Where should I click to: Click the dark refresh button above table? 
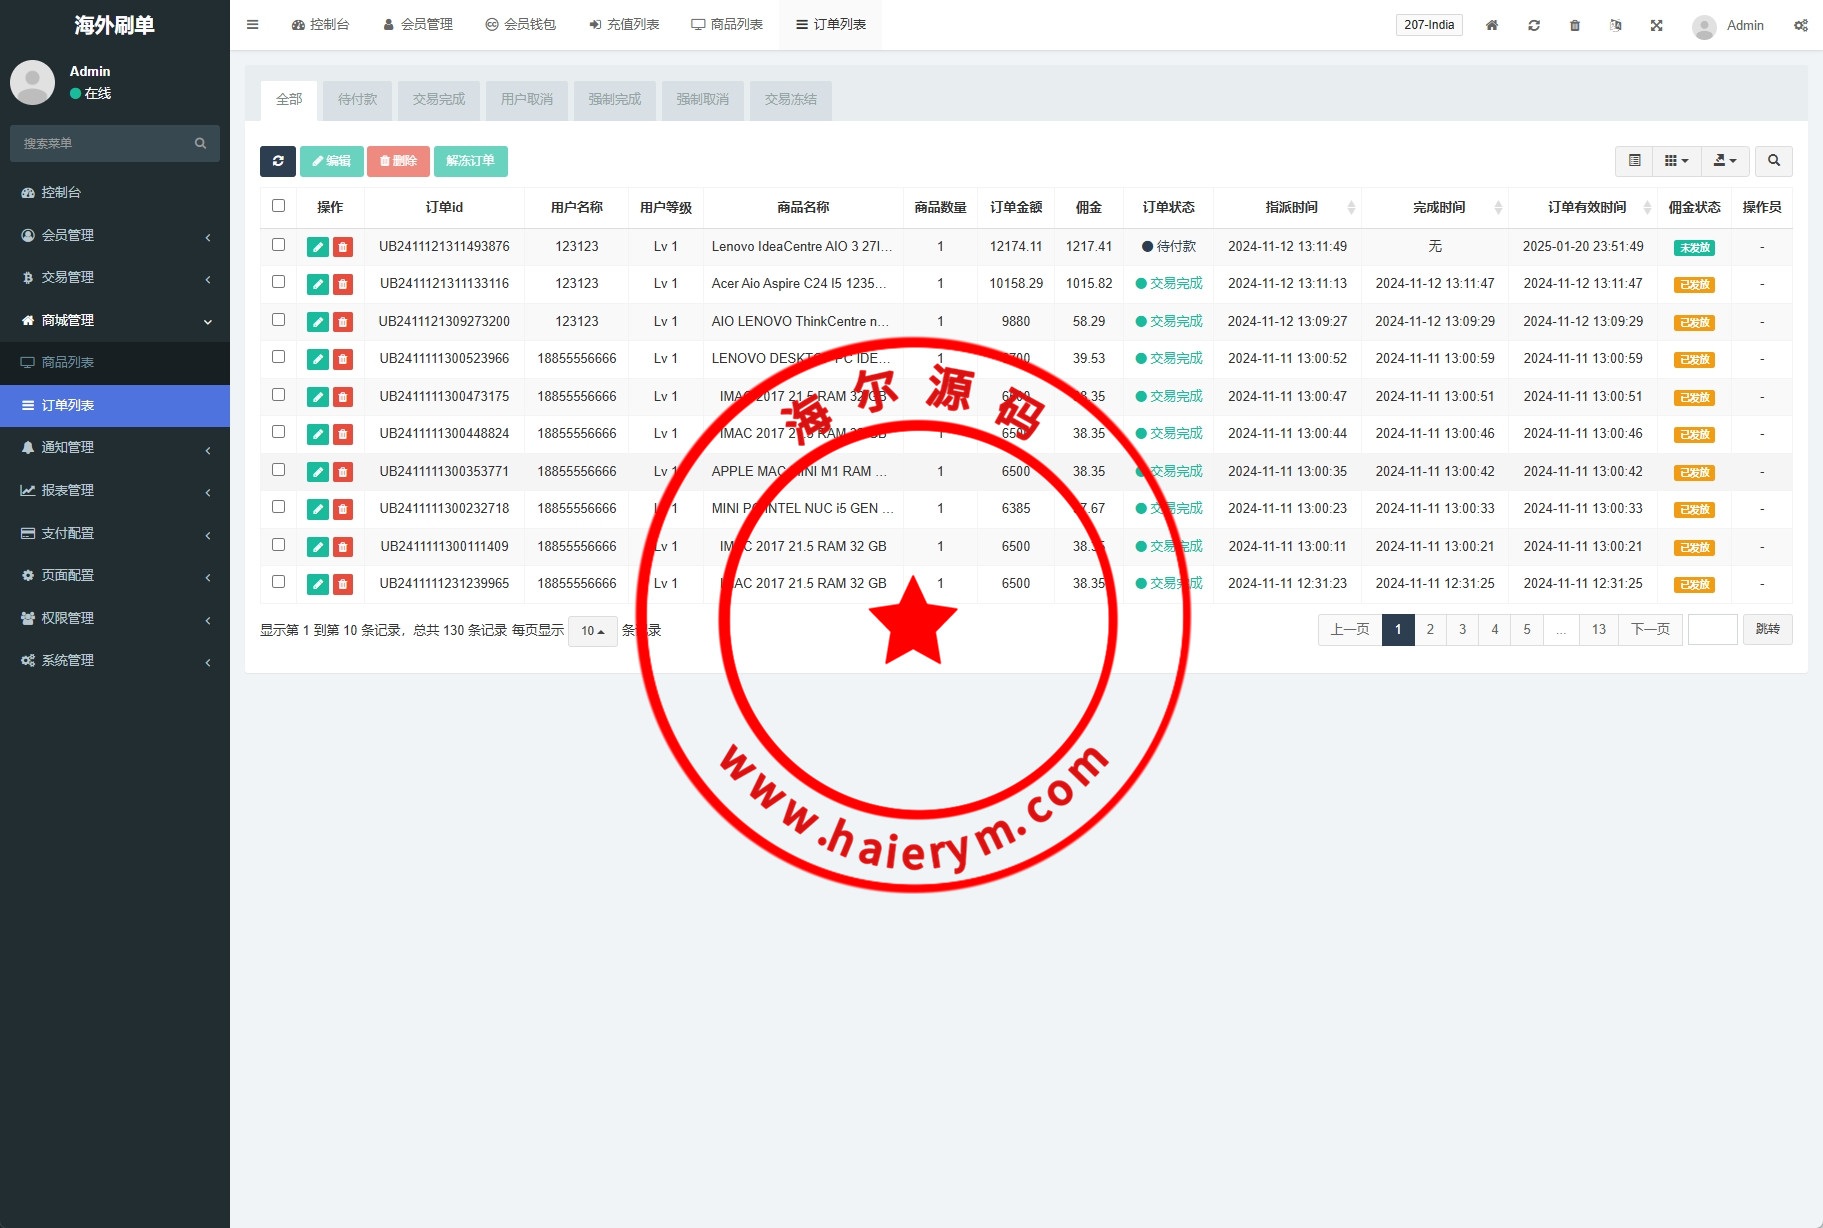click(x=278, y=161)
